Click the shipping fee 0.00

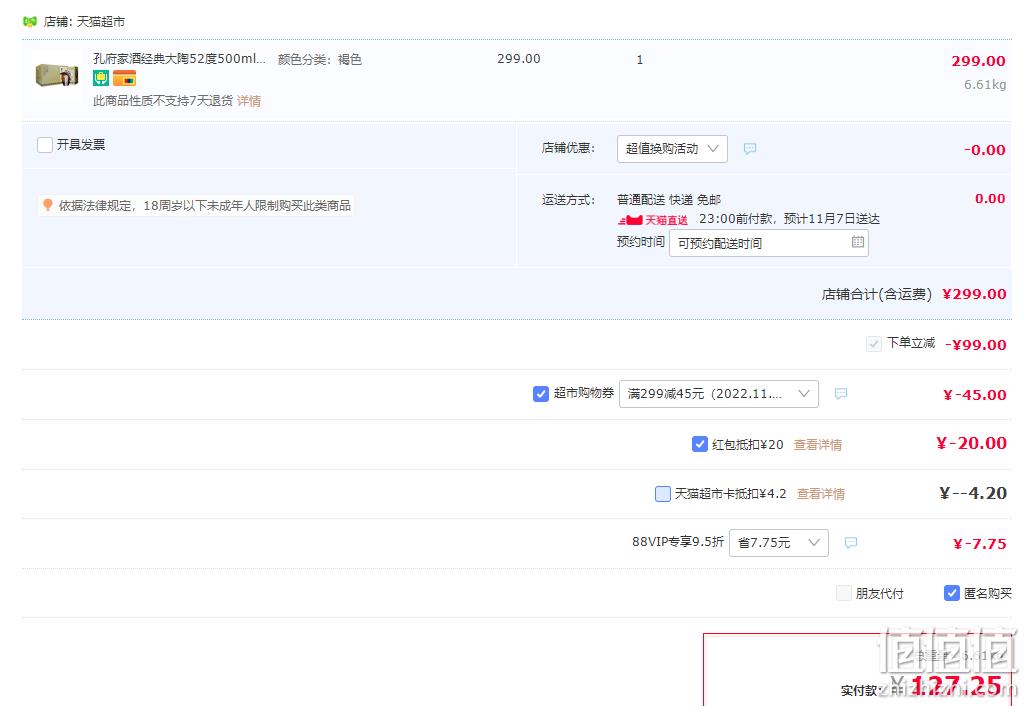pos(990,198)
